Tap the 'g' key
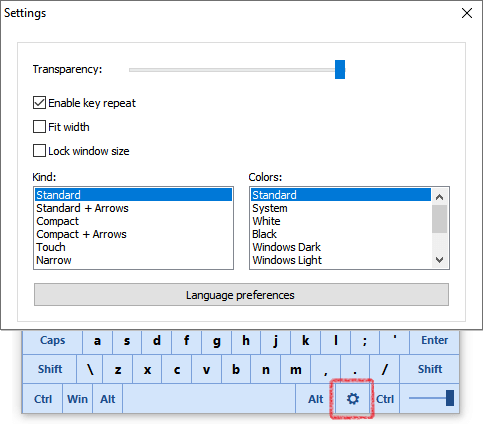 [216, 341]
